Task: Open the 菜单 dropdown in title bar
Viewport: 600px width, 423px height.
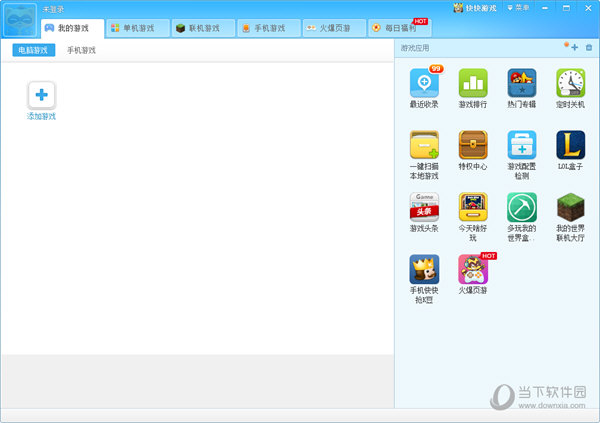Action: click(x=518, y=8)
